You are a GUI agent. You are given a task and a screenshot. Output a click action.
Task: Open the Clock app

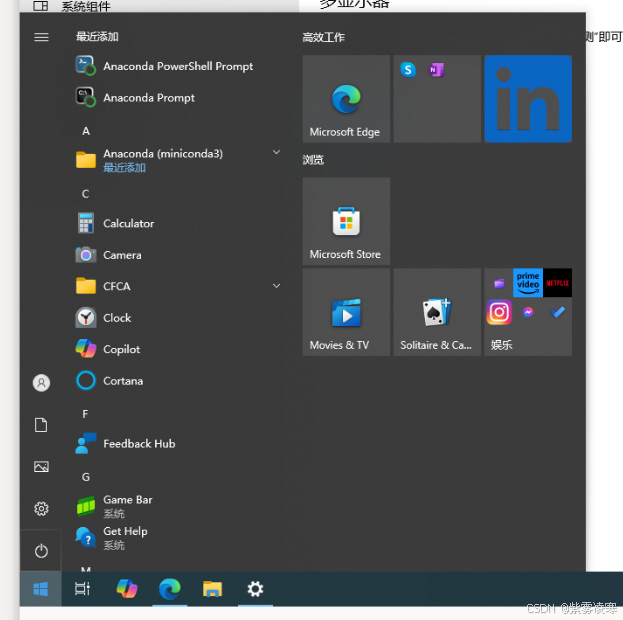tap(178, 318)
